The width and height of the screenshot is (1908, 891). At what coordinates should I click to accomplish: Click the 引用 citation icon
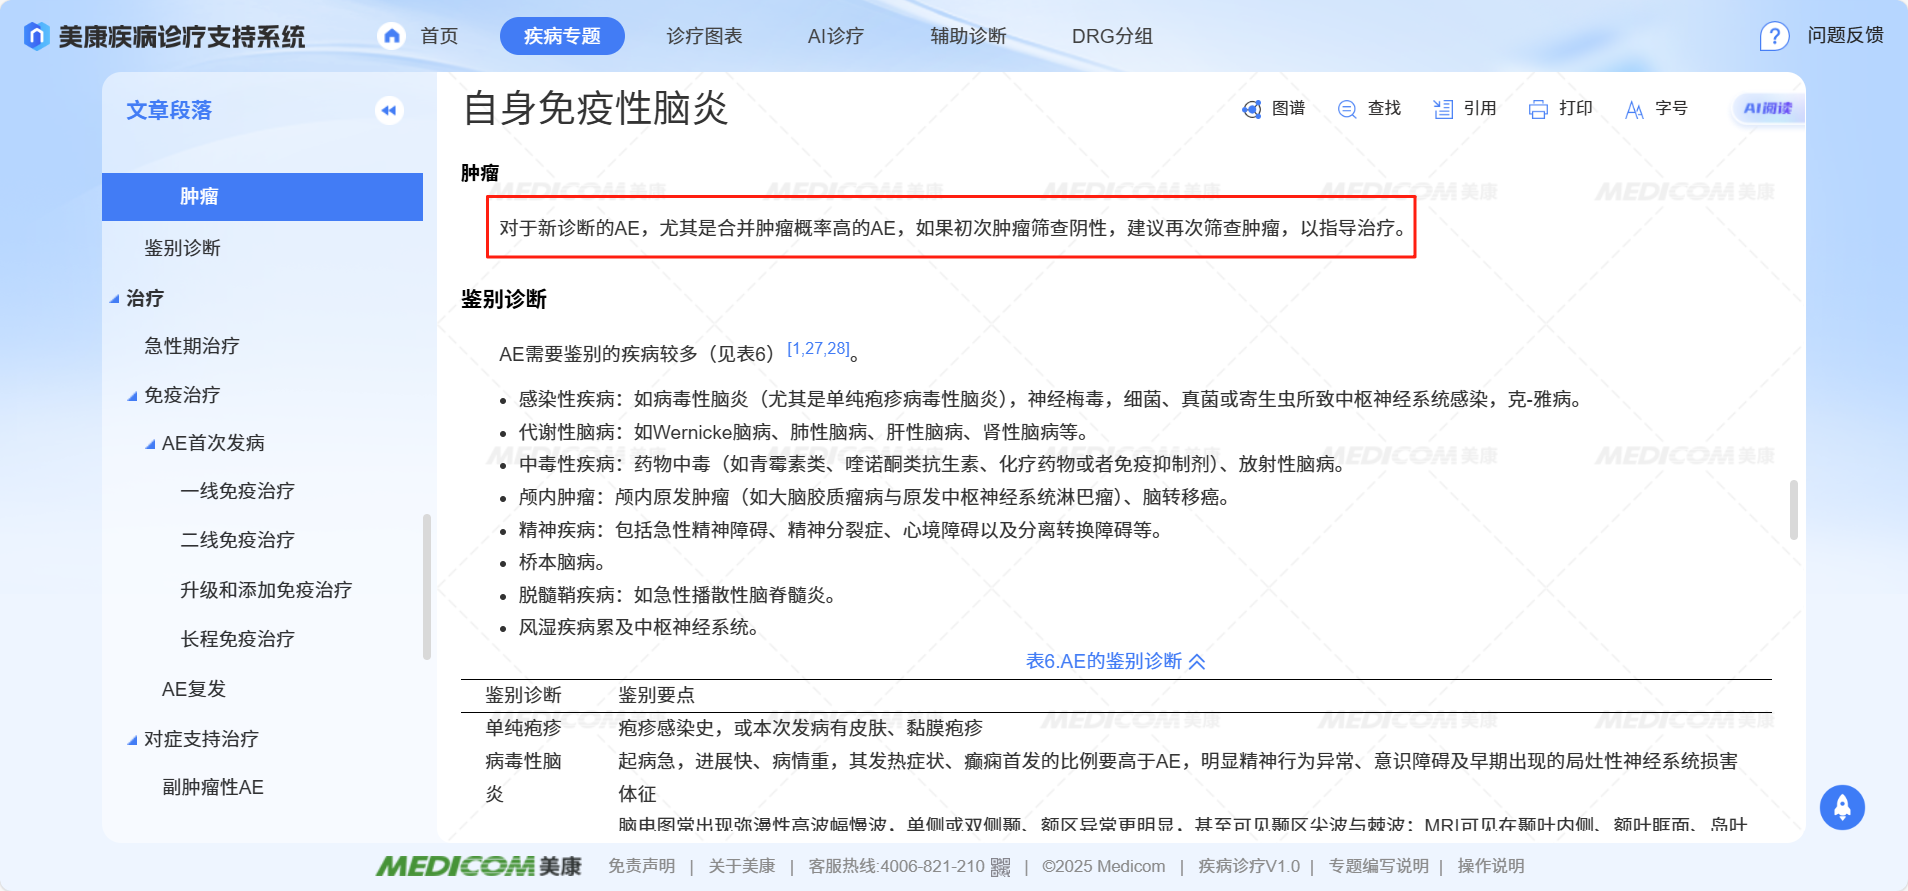point(1442,109)
